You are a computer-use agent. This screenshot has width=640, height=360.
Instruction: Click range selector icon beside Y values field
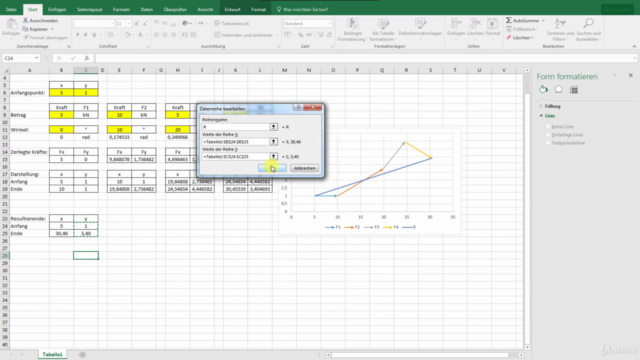pyautogui.click(x=273, y=156)
